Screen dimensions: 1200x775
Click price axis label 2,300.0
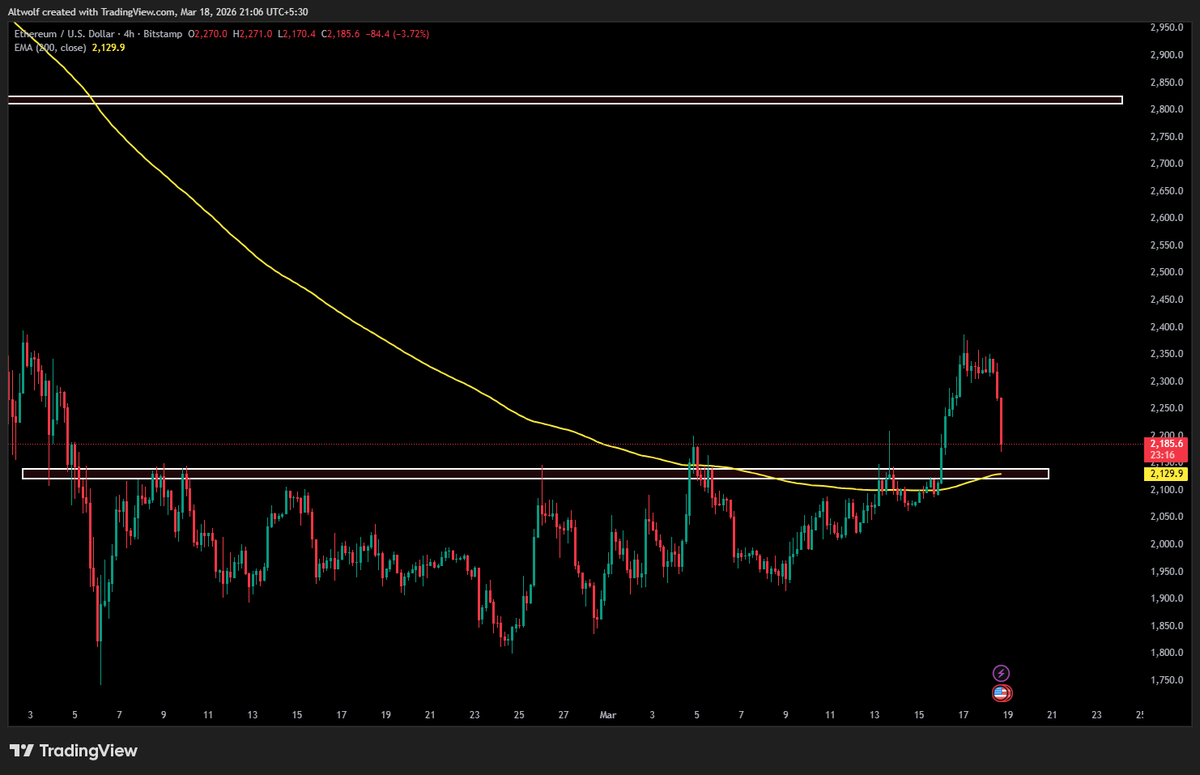point(1166,381)
